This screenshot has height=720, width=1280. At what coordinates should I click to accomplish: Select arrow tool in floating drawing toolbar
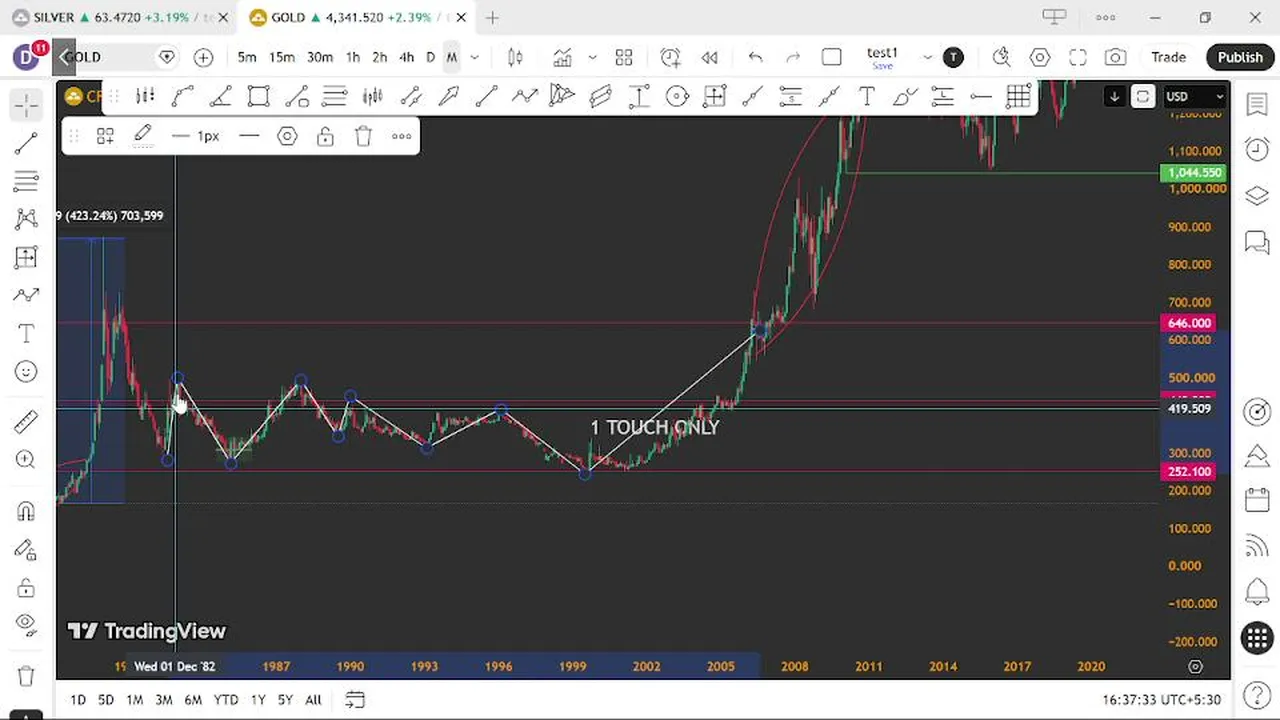pos(449,96)
